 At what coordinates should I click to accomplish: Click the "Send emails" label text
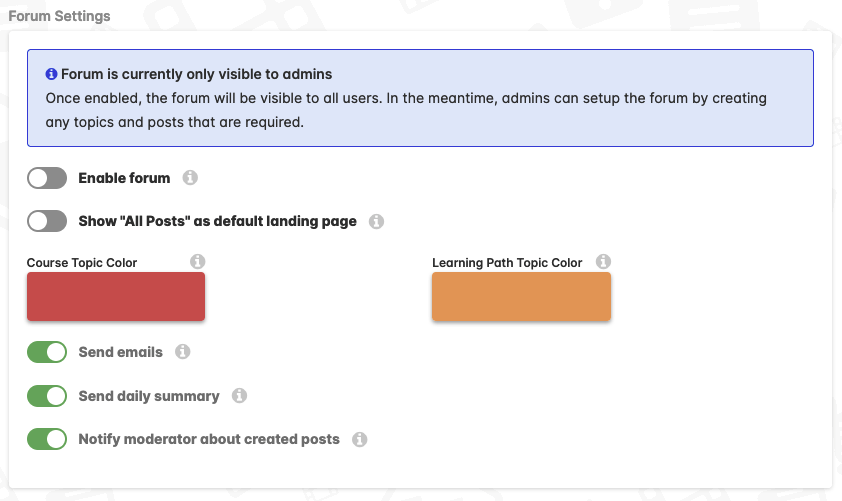pos(120,352)
